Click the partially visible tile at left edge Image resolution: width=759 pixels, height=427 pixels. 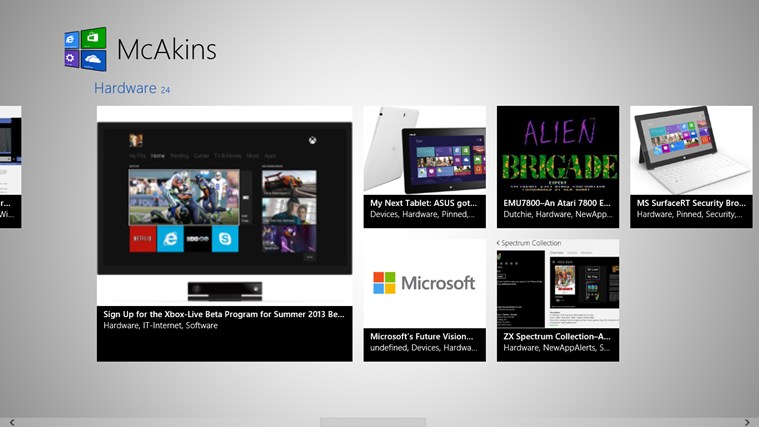coord(10,166)
